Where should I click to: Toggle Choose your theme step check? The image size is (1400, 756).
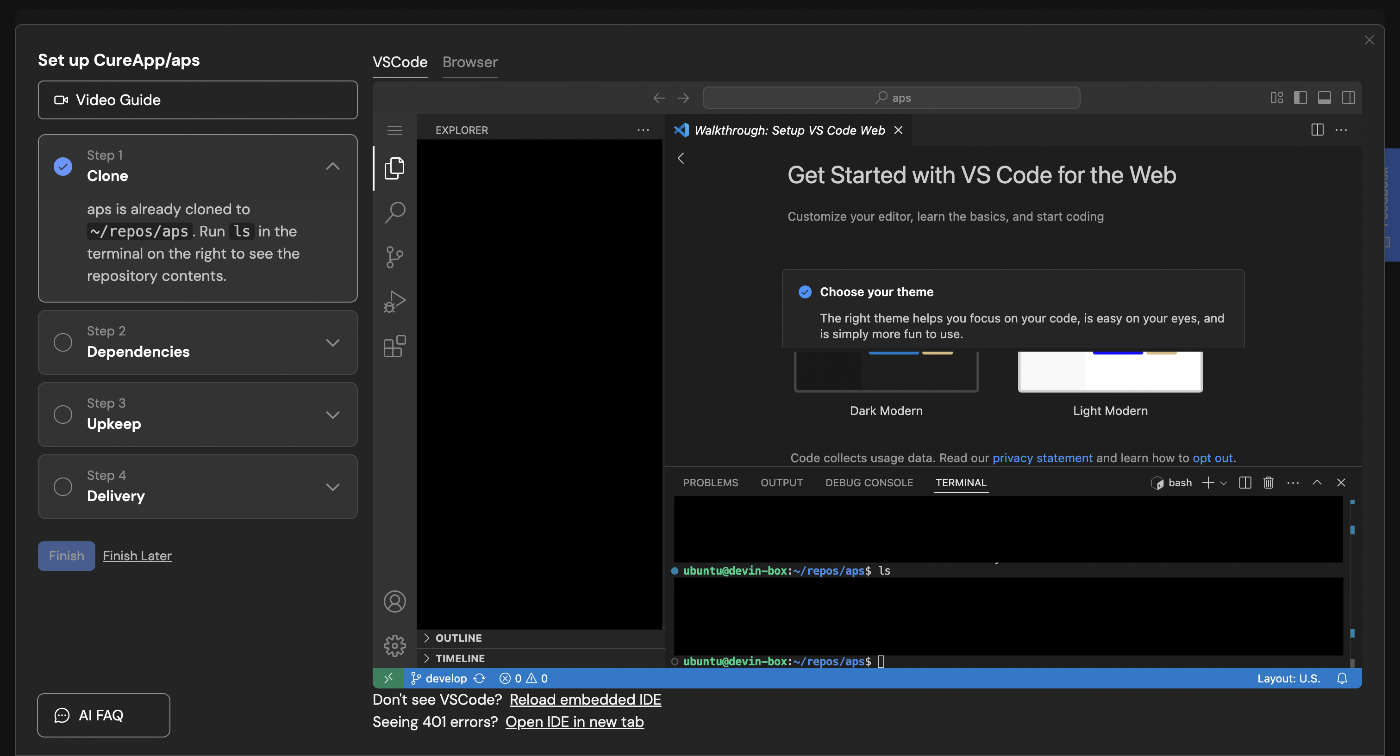click(805, 292)
